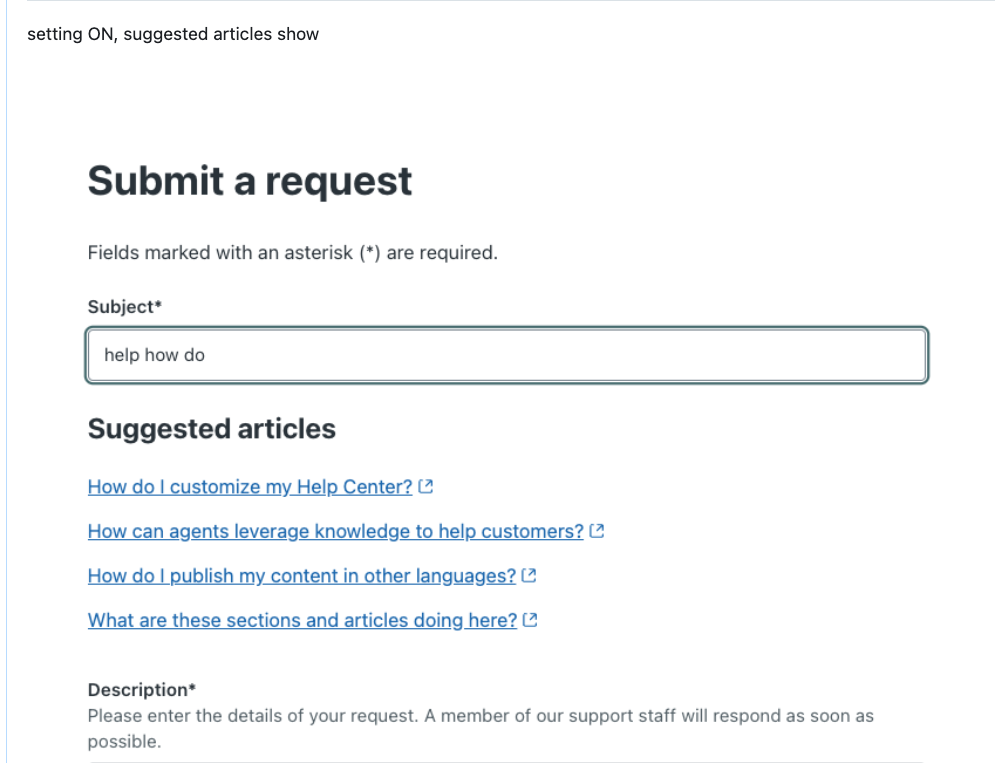Click external-link icon after sections and articles link
This screenshot has width=997, height=763.
pos(531,620)
